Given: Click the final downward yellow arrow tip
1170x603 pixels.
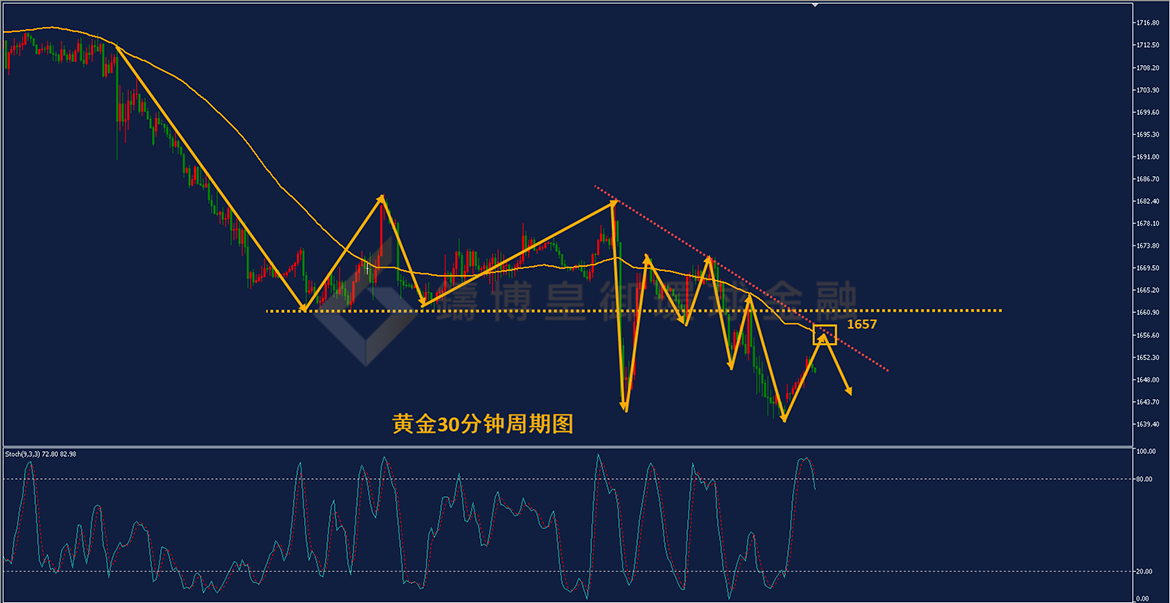Looking at the screenshot, I should [x=848, y=391].
